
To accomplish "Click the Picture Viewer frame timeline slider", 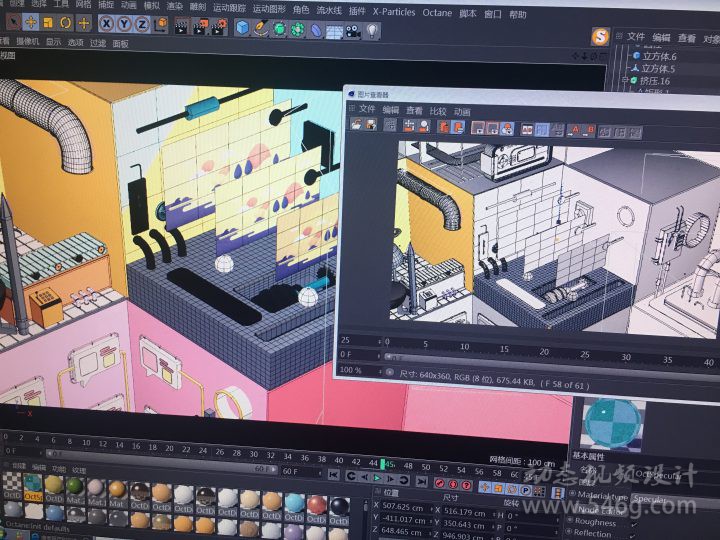I will 500,355.
